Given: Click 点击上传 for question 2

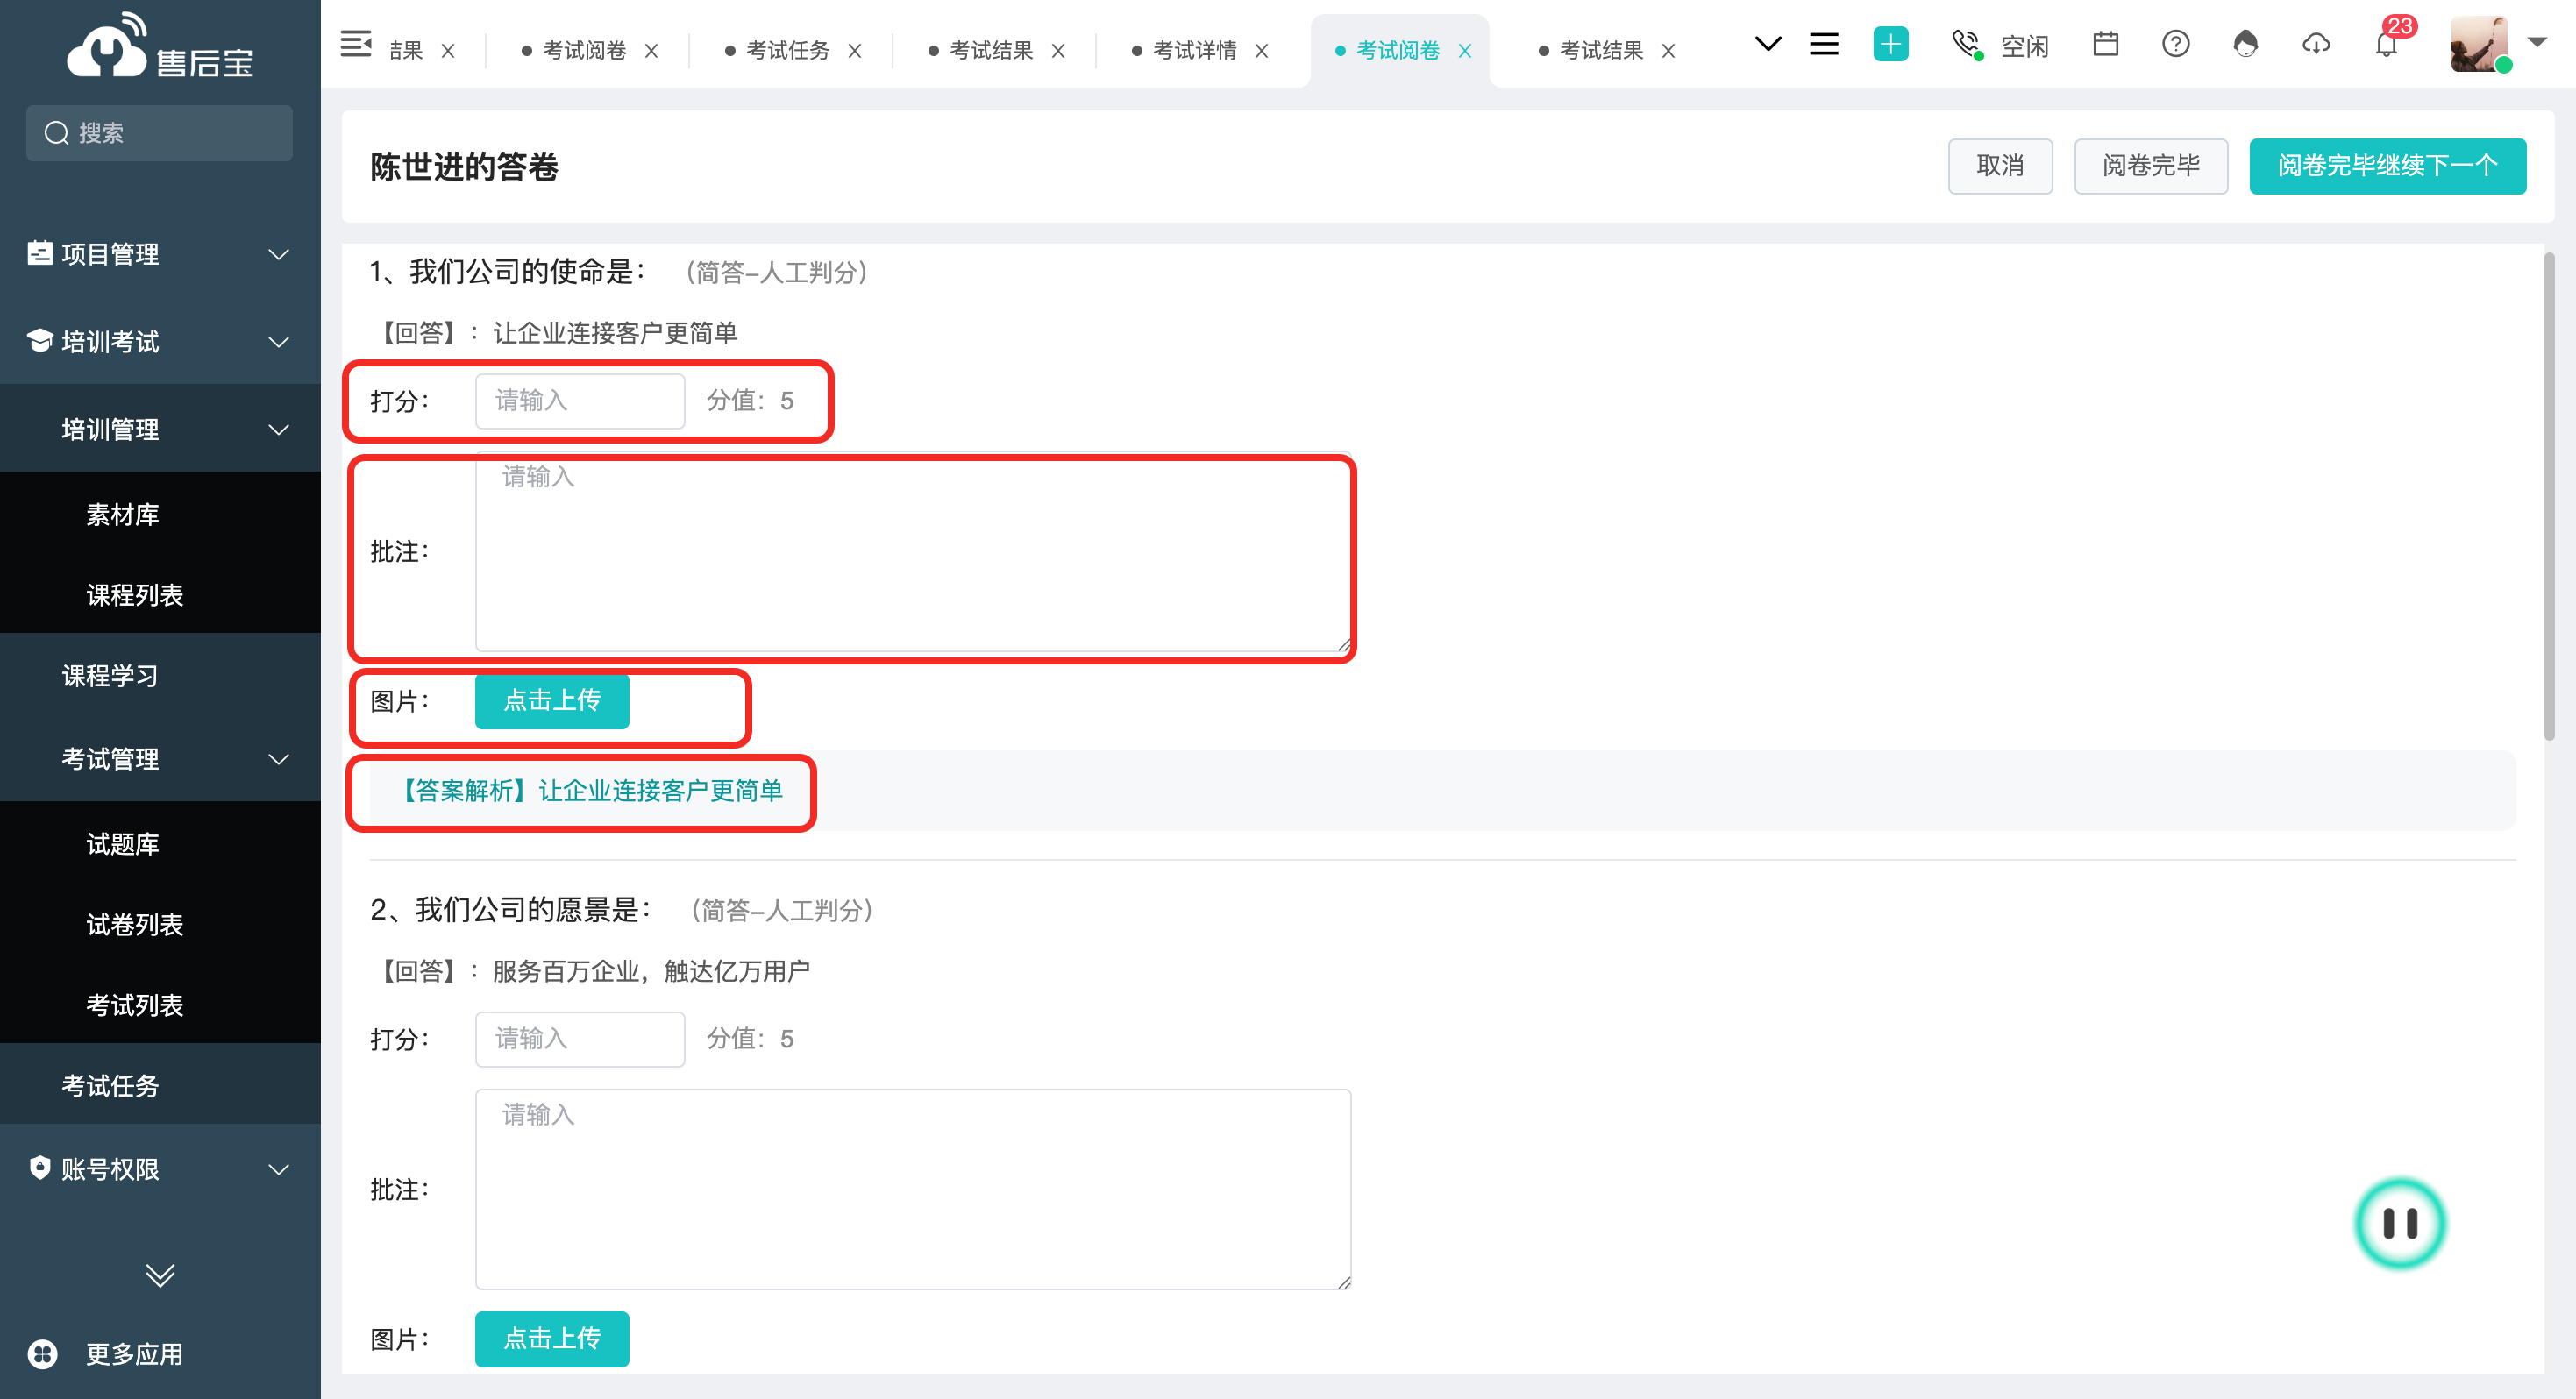Looking at the screenshot, I should pos(552,1339).
